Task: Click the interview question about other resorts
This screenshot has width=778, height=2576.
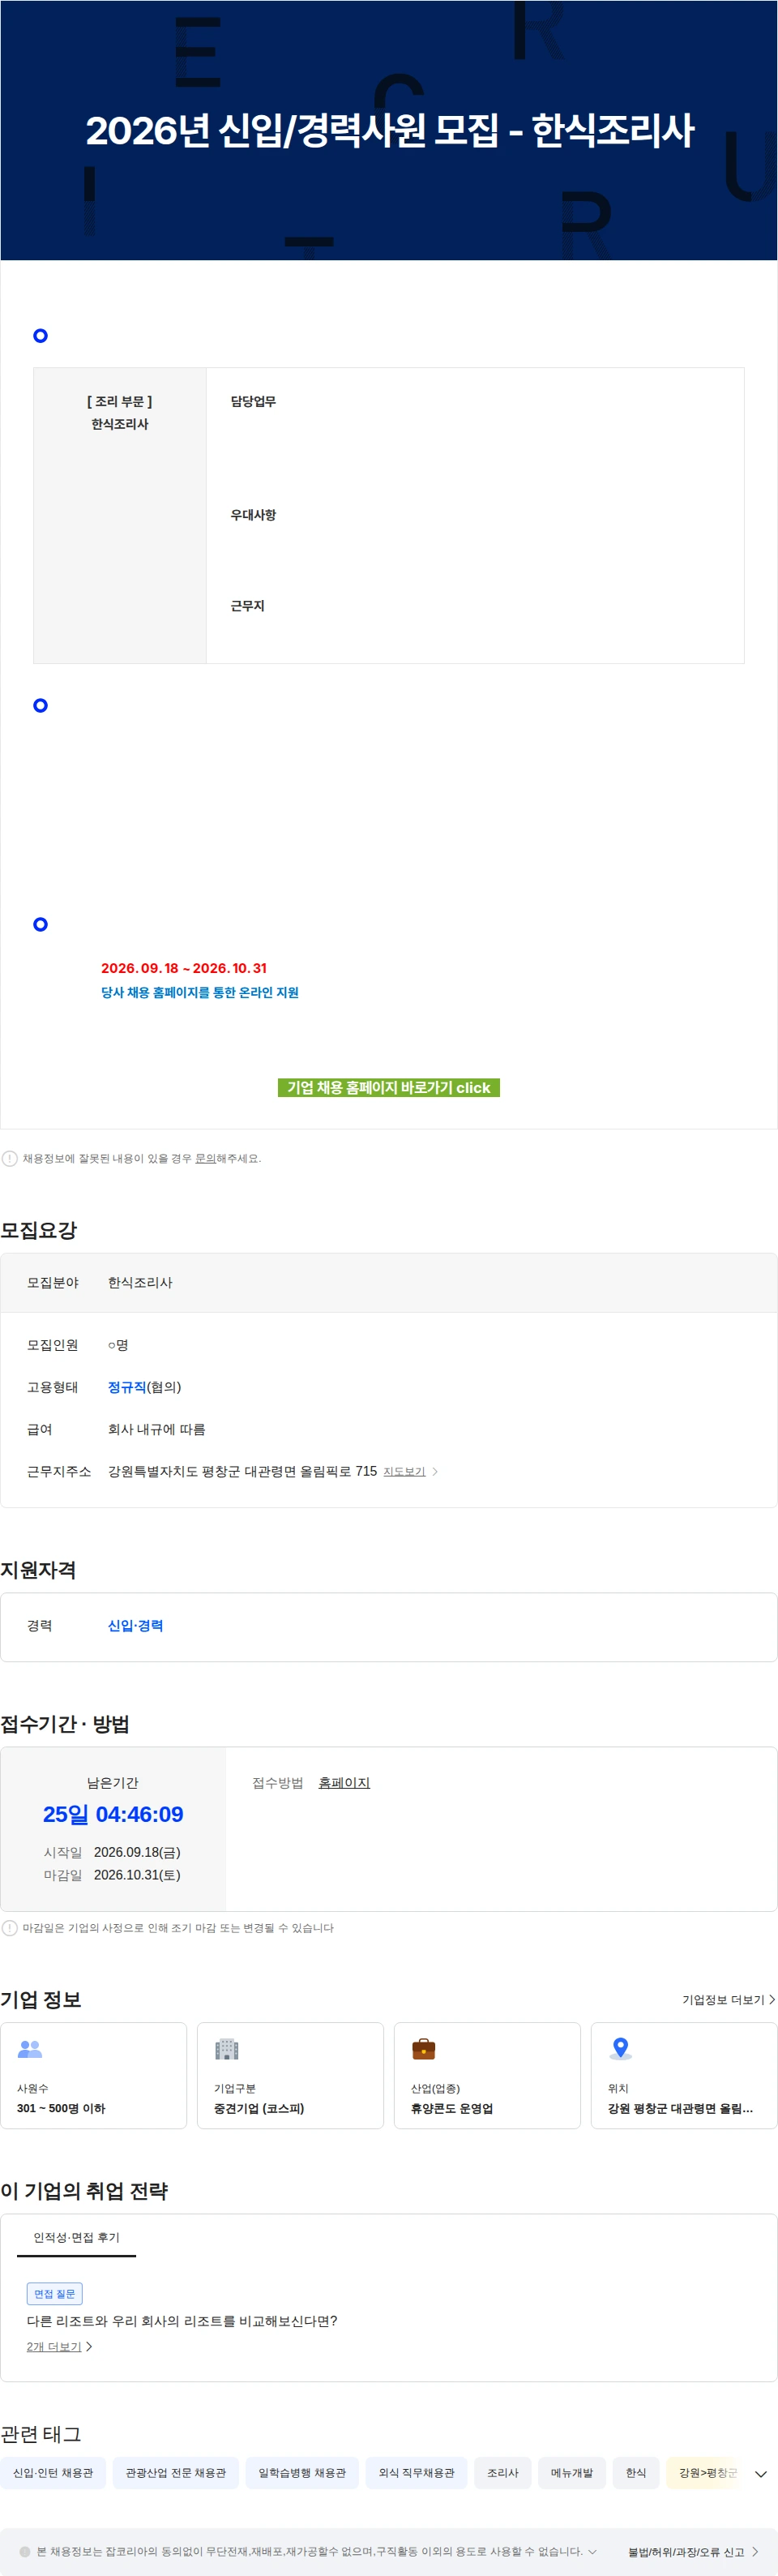Action: point(182,2320)
